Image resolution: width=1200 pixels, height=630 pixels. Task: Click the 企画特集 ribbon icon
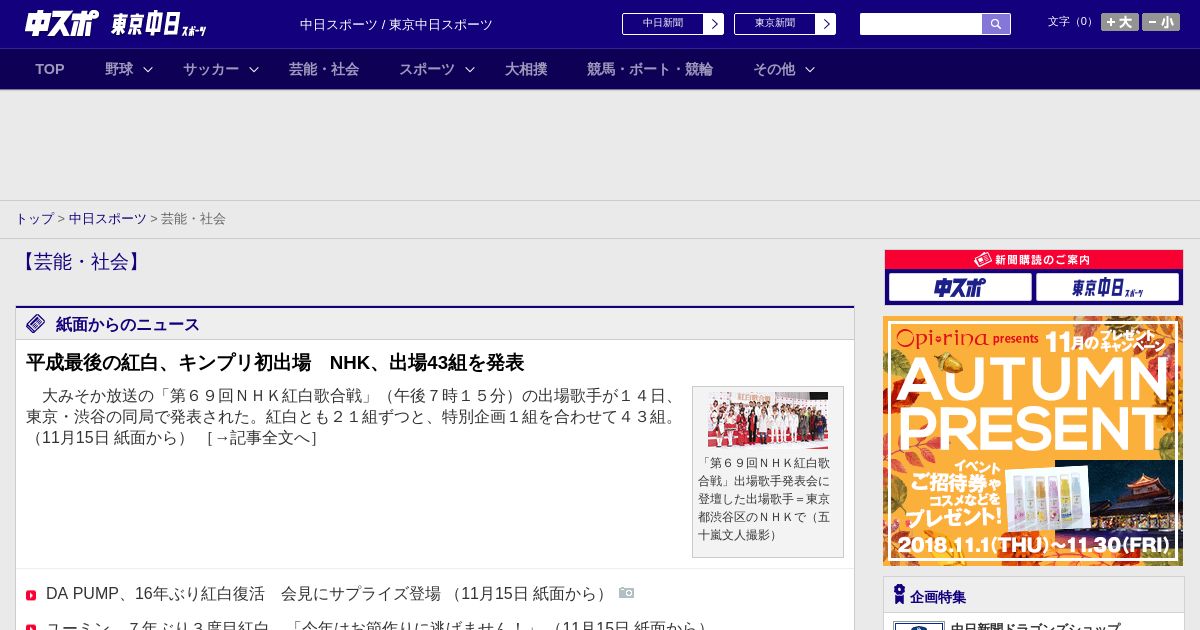(x=899, y=595)
